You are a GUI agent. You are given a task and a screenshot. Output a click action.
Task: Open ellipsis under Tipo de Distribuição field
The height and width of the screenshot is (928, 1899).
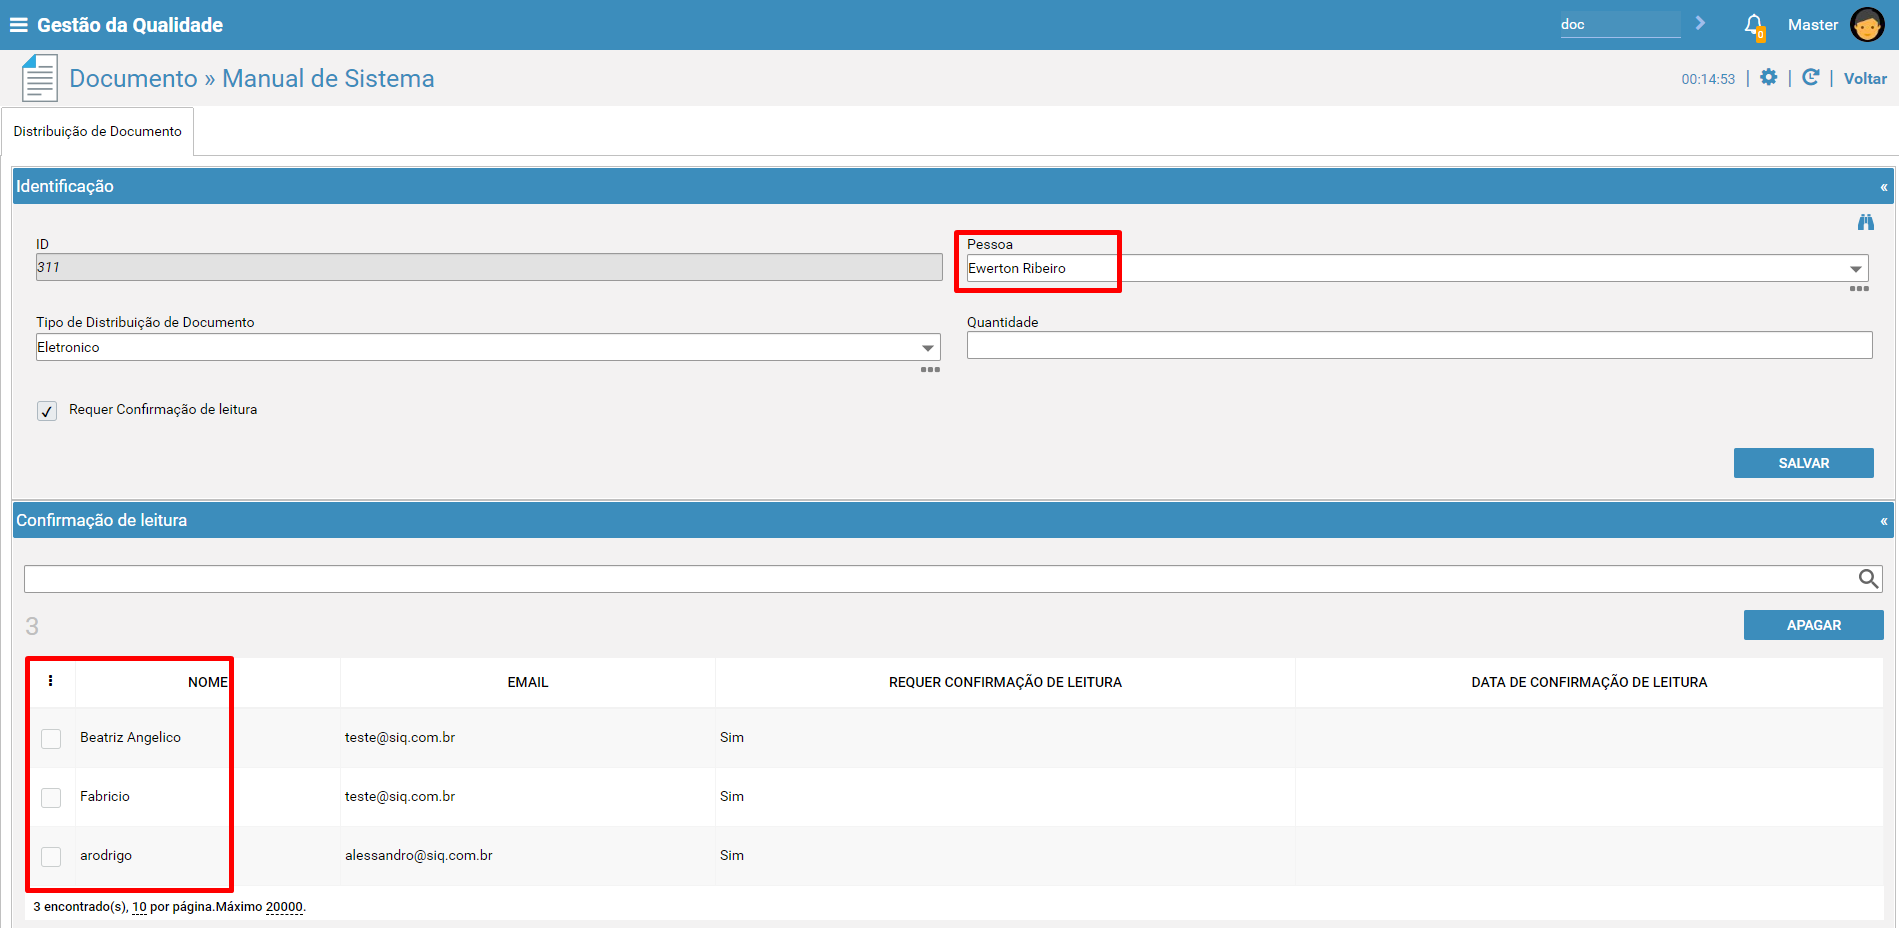pyautogui.click(x=930, y=370)
